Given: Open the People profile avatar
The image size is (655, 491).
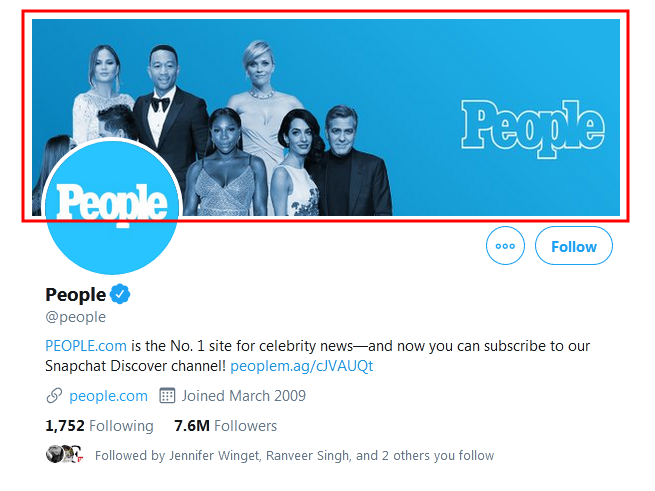Looking at the screenshot, I should [112, 208].
